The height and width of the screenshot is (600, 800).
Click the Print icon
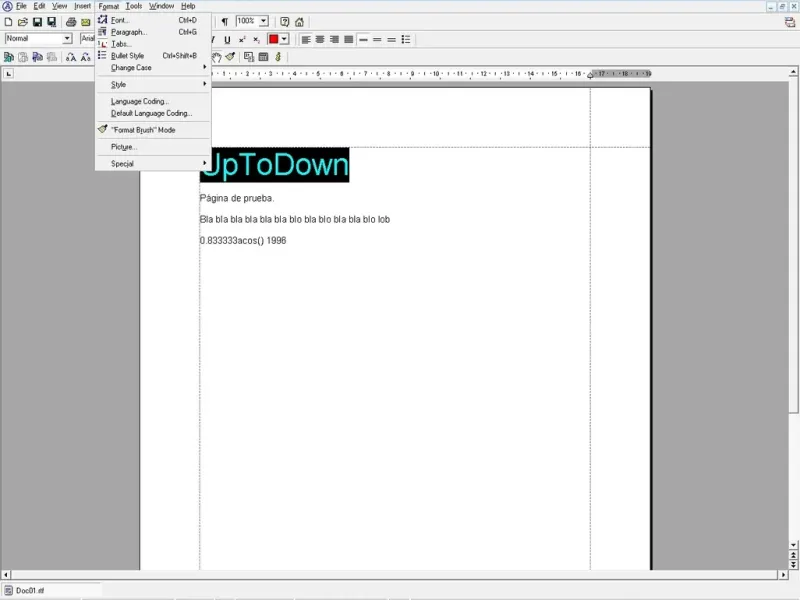point(71,22)
